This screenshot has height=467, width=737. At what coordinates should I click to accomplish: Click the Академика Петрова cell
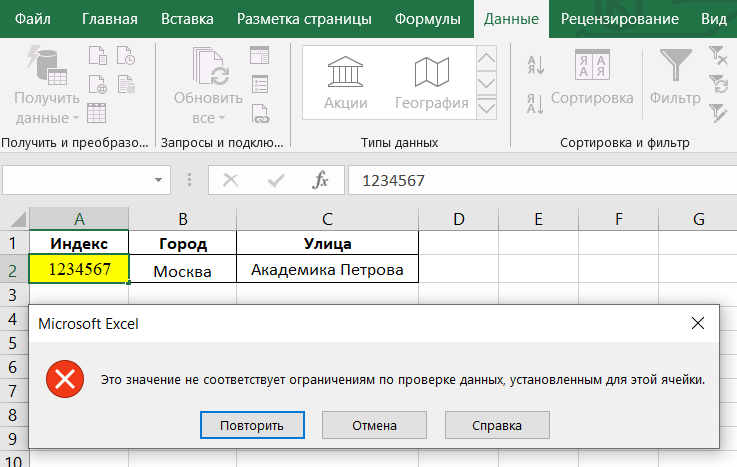coord(327,269)
